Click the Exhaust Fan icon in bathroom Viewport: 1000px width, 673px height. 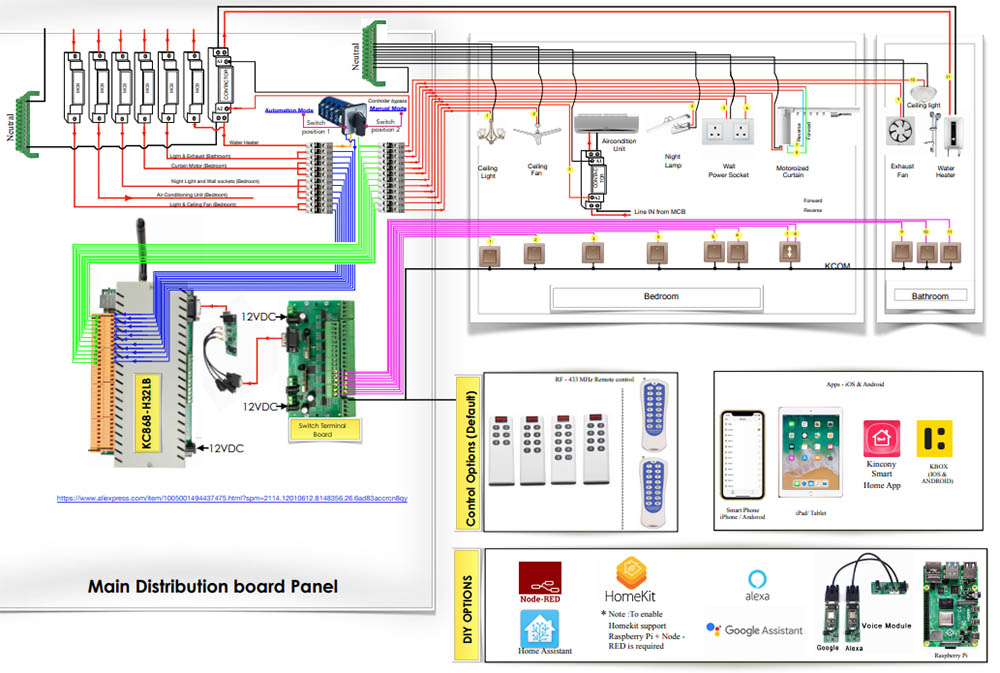coord(901,134)
